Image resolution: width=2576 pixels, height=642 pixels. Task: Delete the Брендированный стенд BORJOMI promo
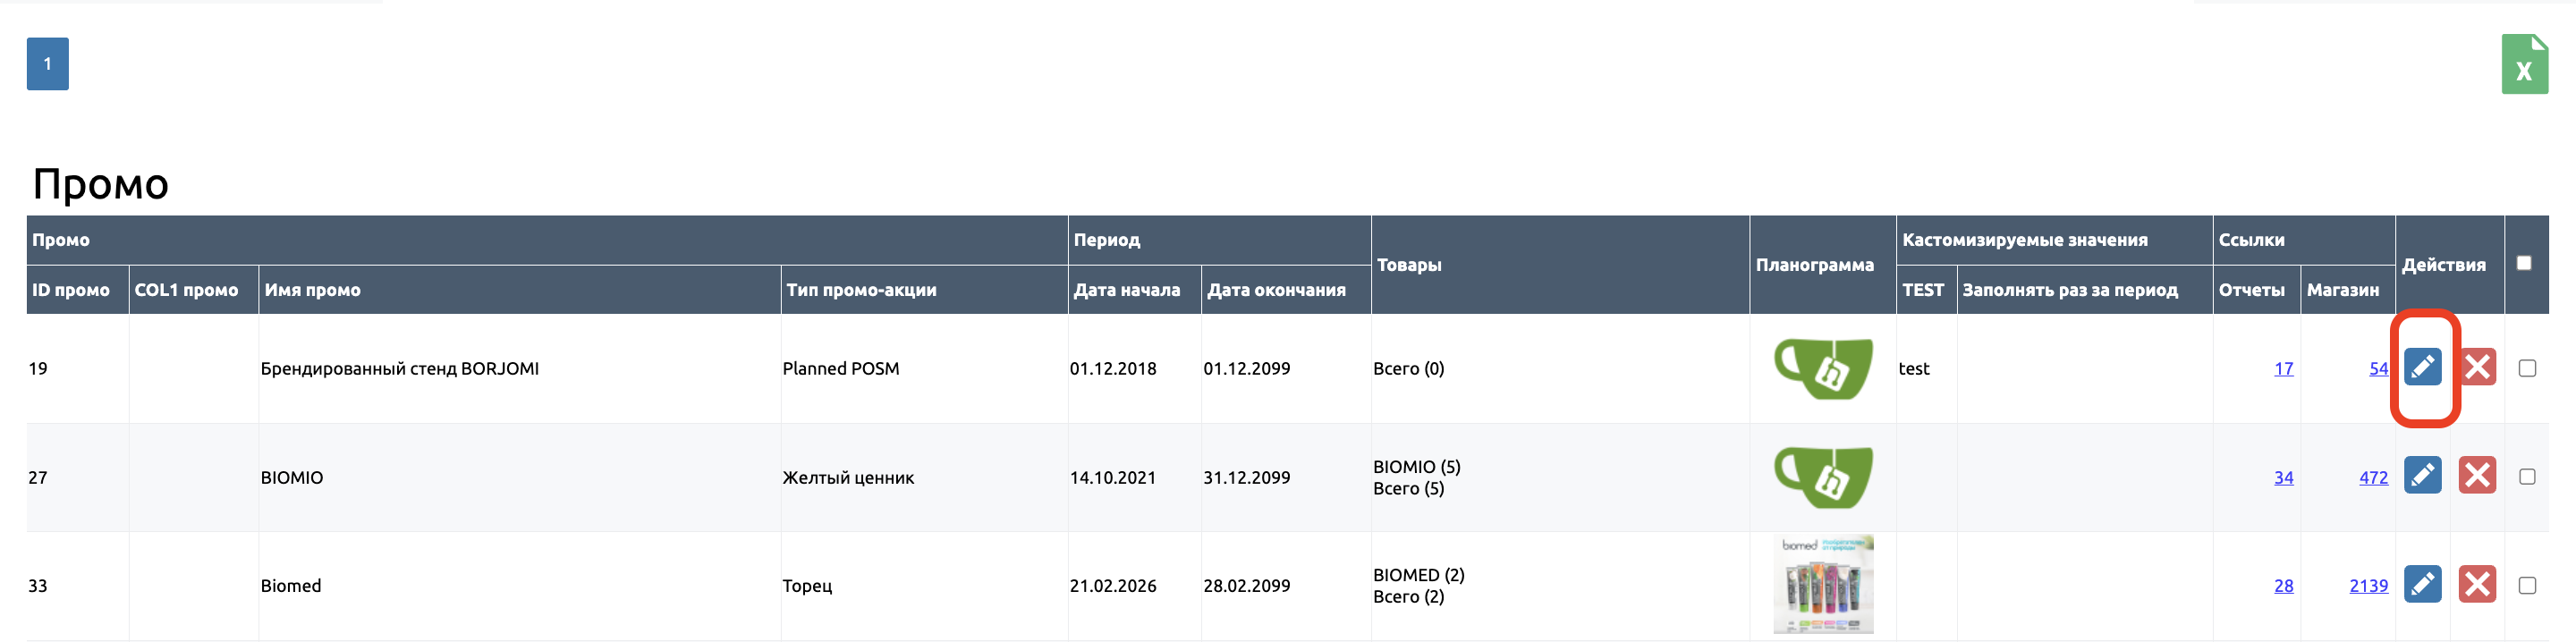tap(2477, 367)
